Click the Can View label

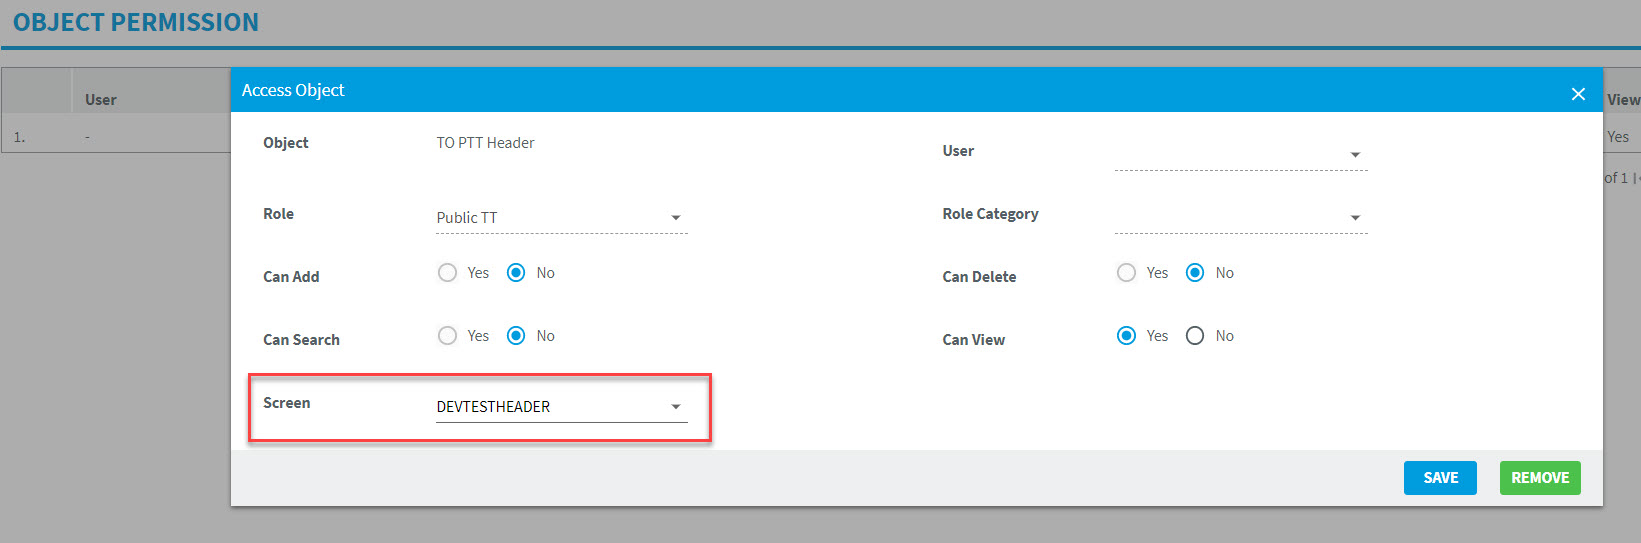pyautogui.click(x=973, y=340)
